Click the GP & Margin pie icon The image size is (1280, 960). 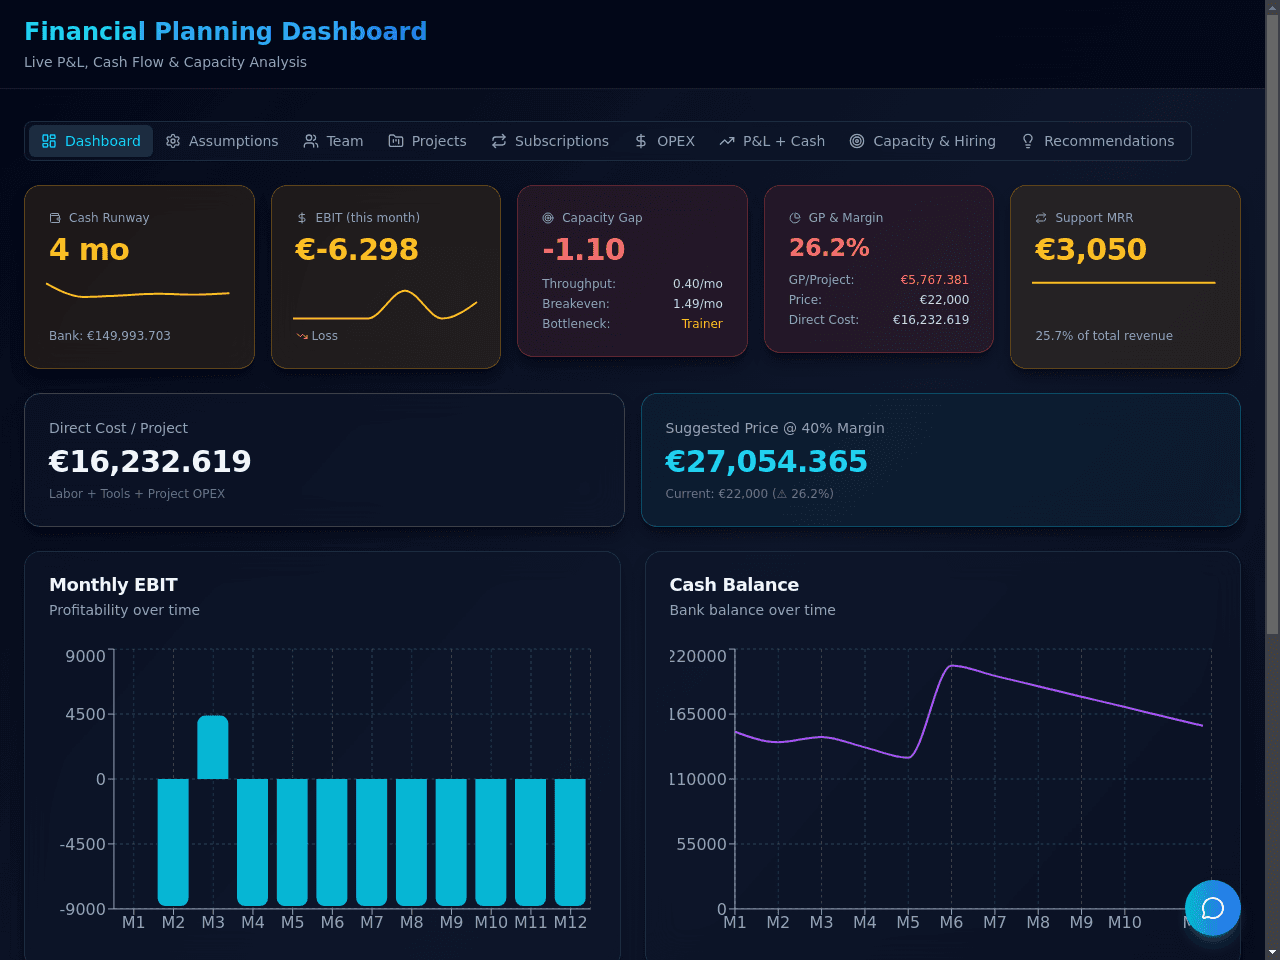(795, 218)
